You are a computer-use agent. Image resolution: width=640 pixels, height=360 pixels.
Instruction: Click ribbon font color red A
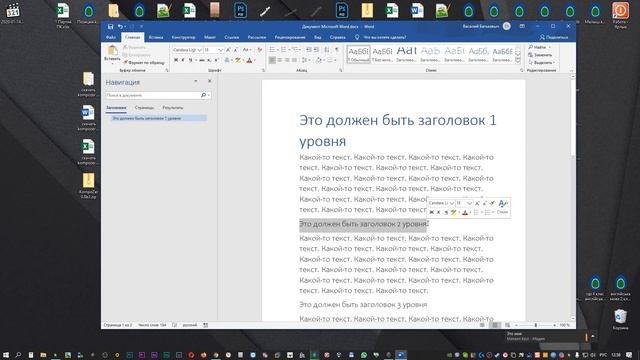pyautogui.click(x=249, y=60)
